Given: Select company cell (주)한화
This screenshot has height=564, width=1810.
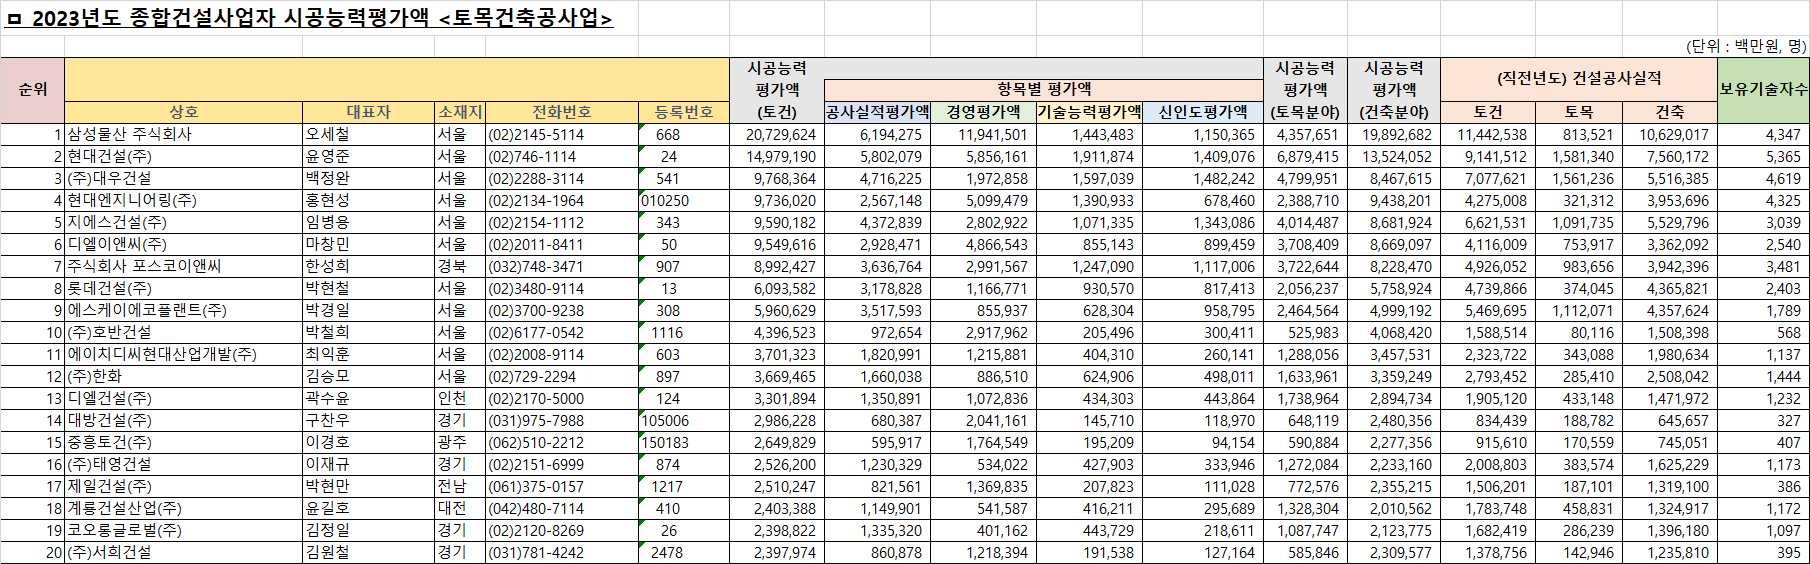Looking at the screenshot, I should click(184, 376).
